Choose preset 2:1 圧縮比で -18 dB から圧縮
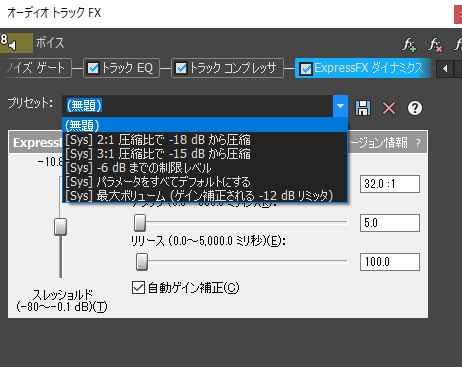462x367 pixels. coord(205,140)
